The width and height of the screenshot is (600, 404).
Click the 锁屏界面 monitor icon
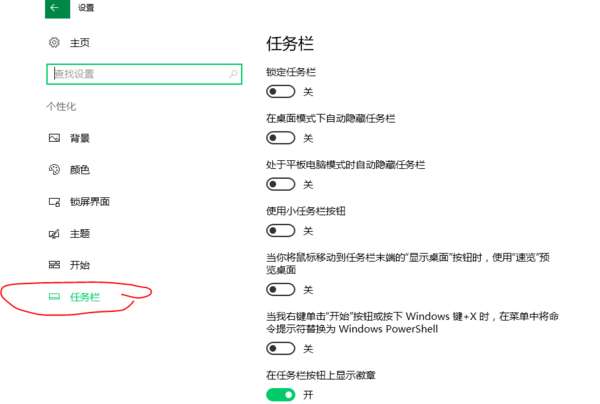[54, 202]
